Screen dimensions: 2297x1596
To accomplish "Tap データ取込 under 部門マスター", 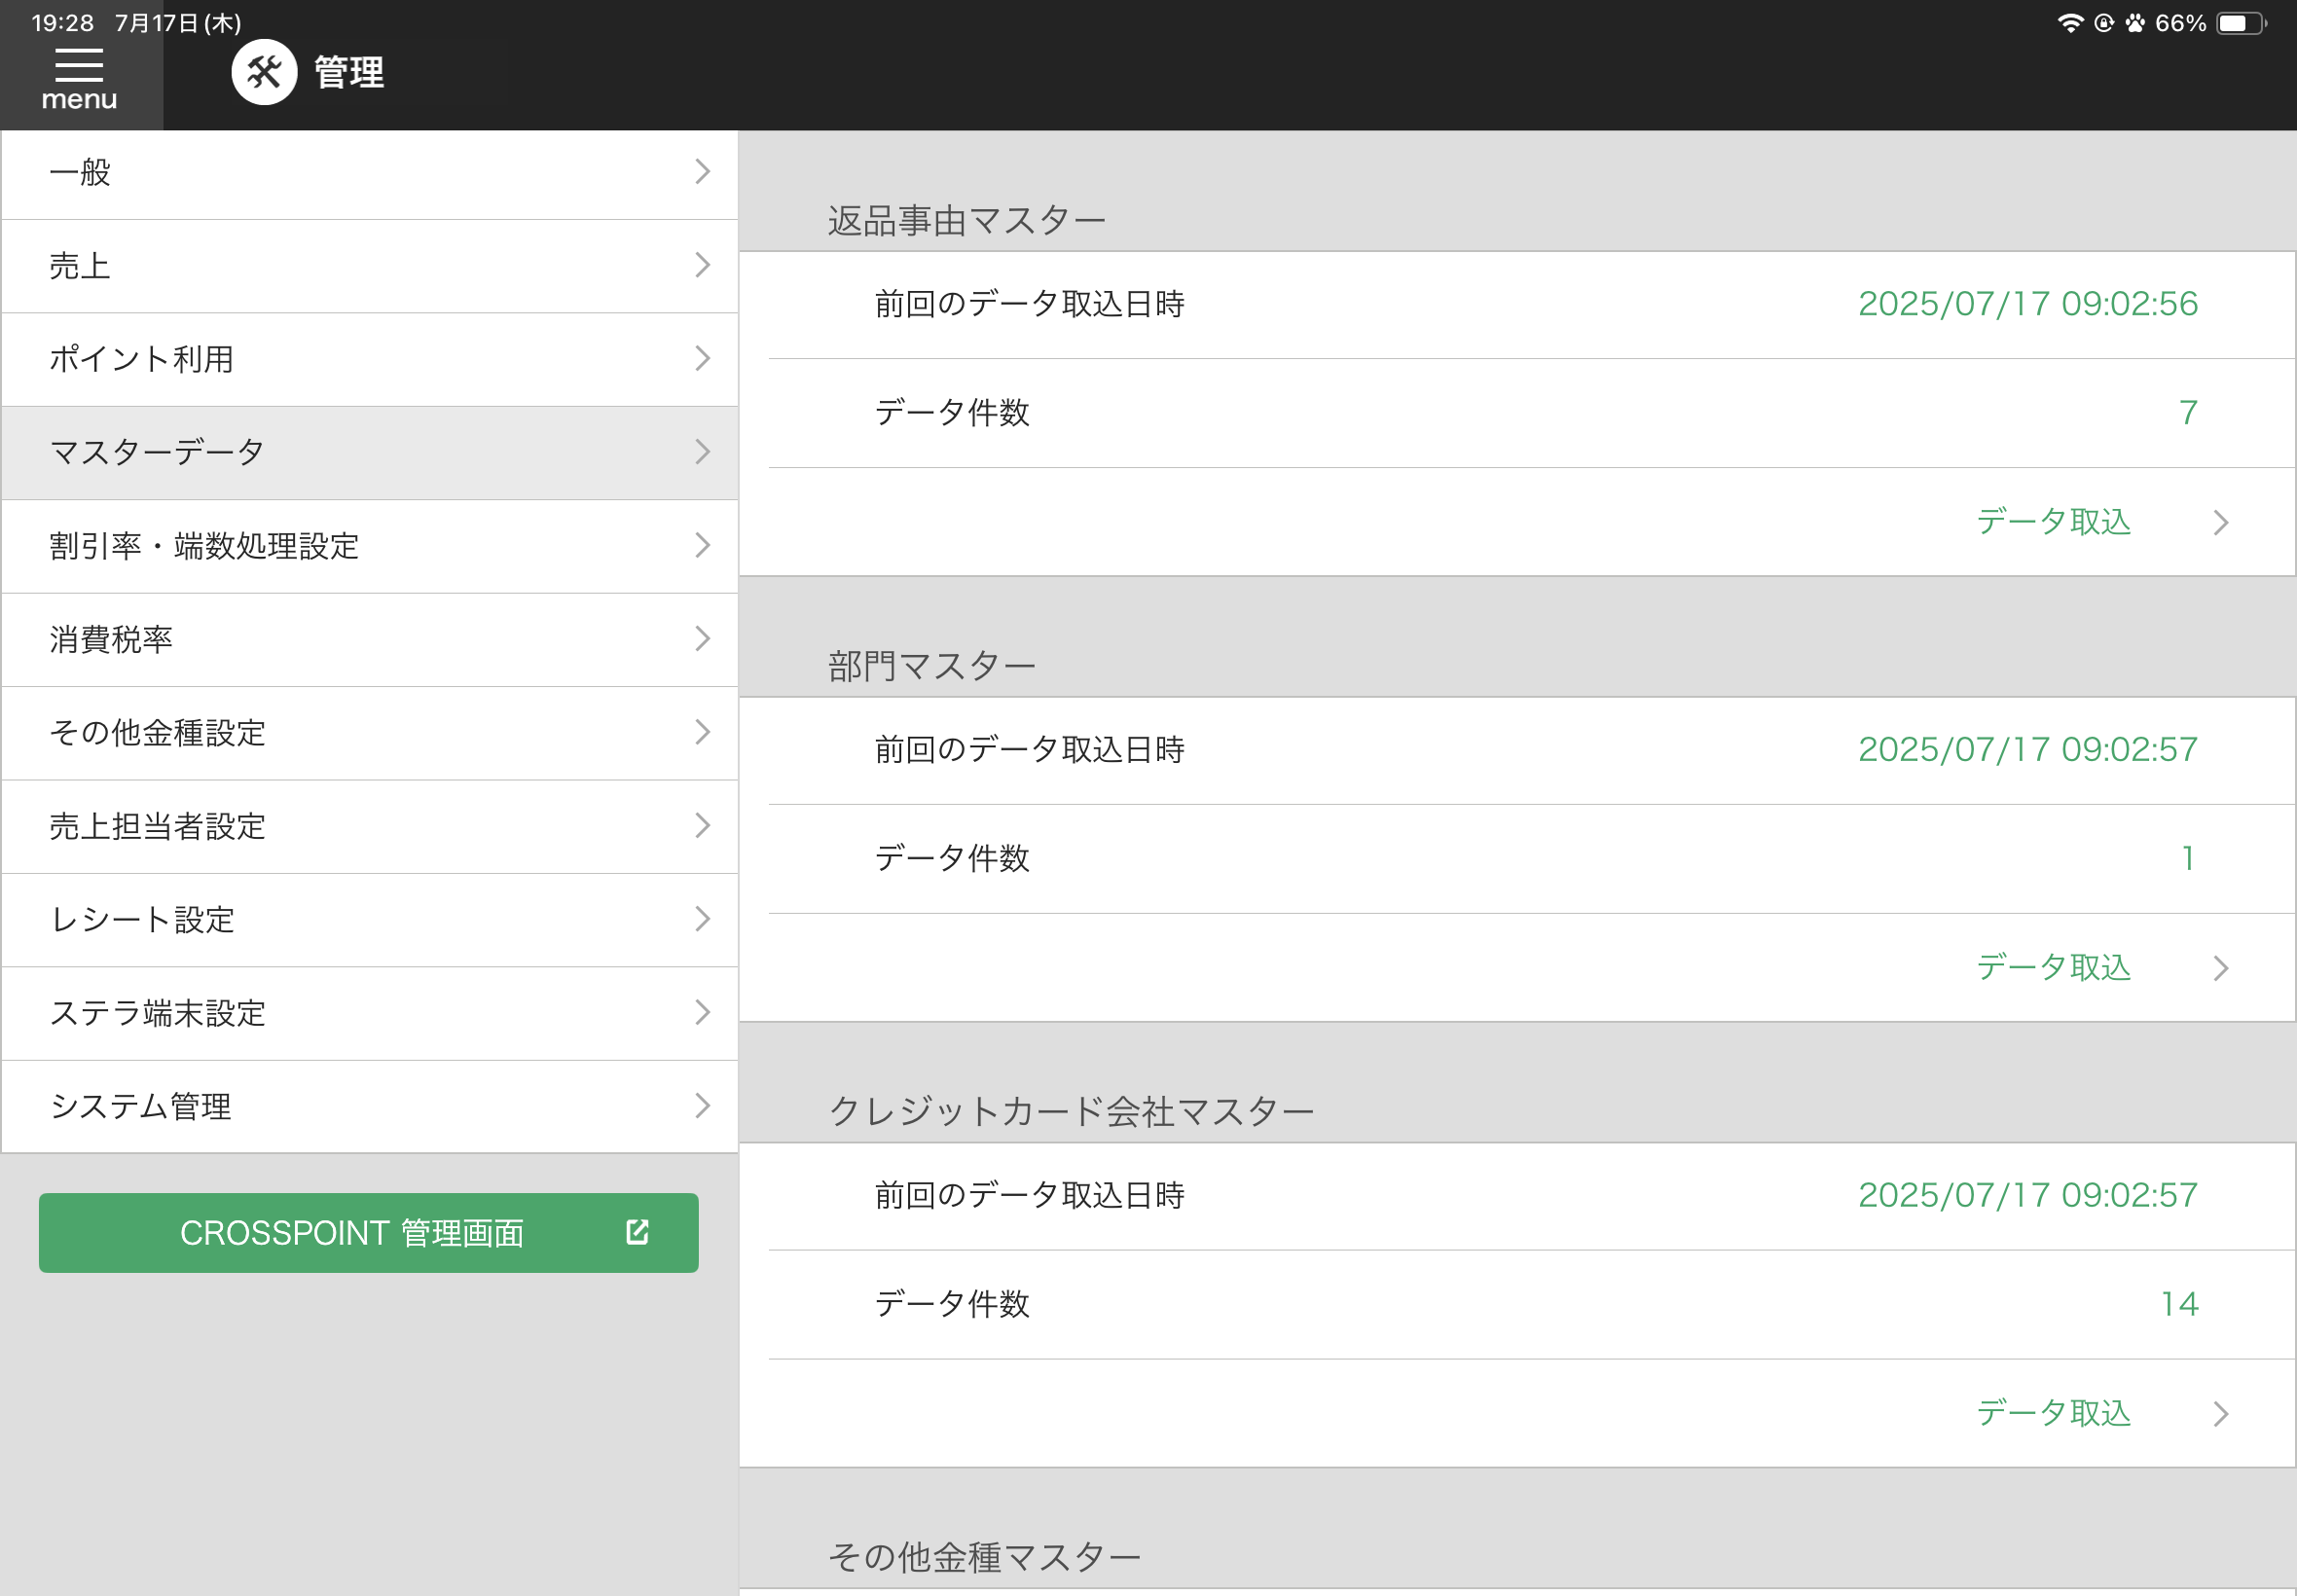I will click(2053, 968).
